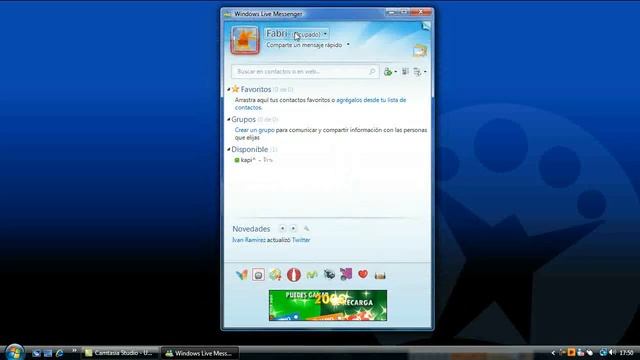Click the 'Crear un grupo' link
Image resolution: width=640 pixels, height=360 pixels.
point(254,130)
